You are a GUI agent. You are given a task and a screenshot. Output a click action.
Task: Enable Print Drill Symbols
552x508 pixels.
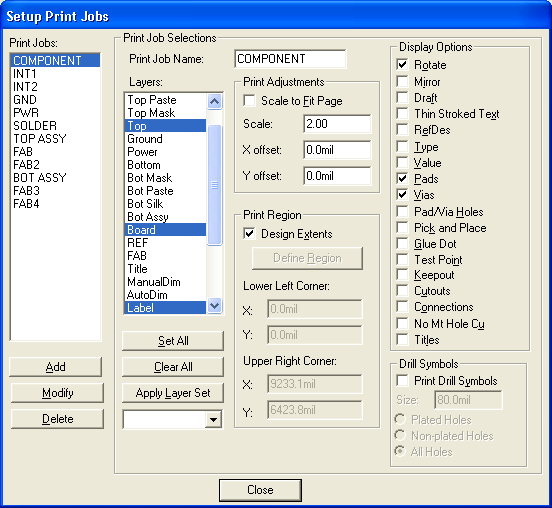402,381
